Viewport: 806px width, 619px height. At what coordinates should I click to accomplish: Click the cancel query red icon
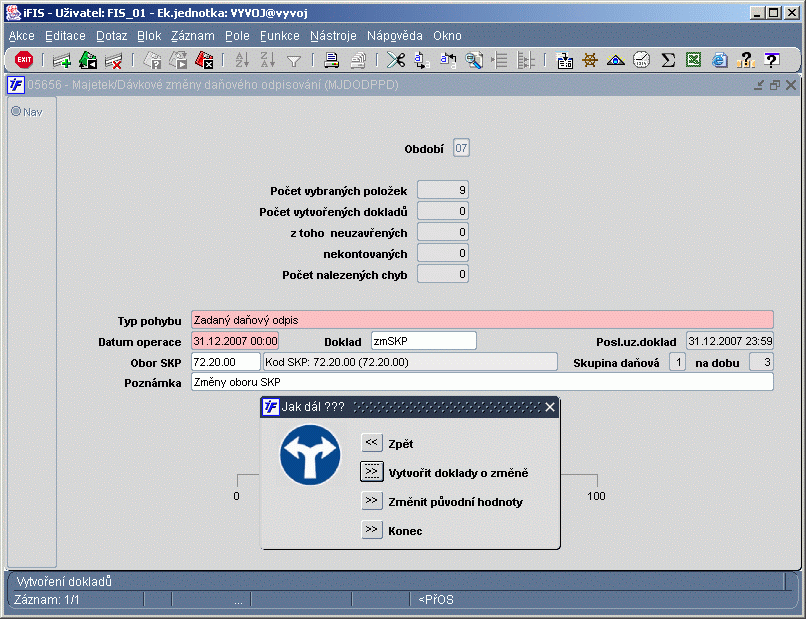click(204, 61)
